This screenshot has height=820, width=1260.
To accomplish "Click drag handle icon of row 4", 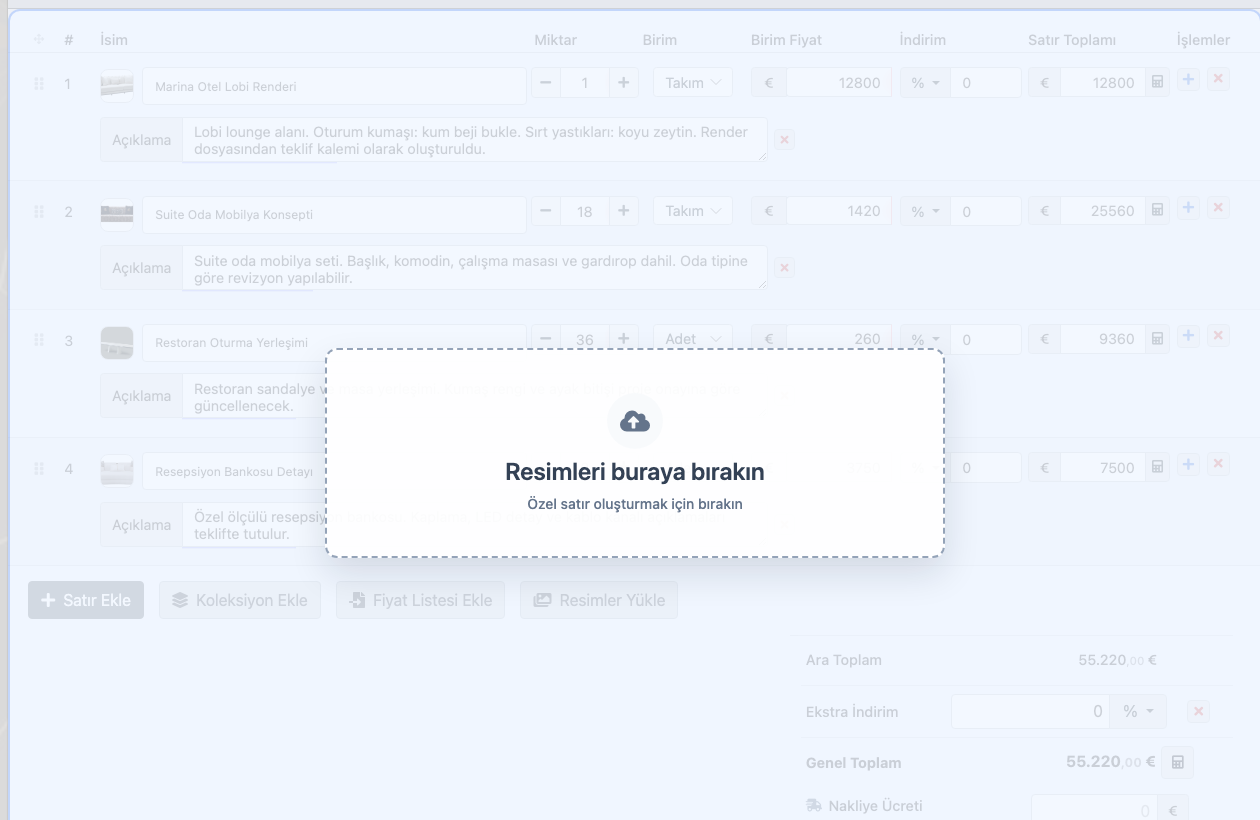I will (39, 468).
